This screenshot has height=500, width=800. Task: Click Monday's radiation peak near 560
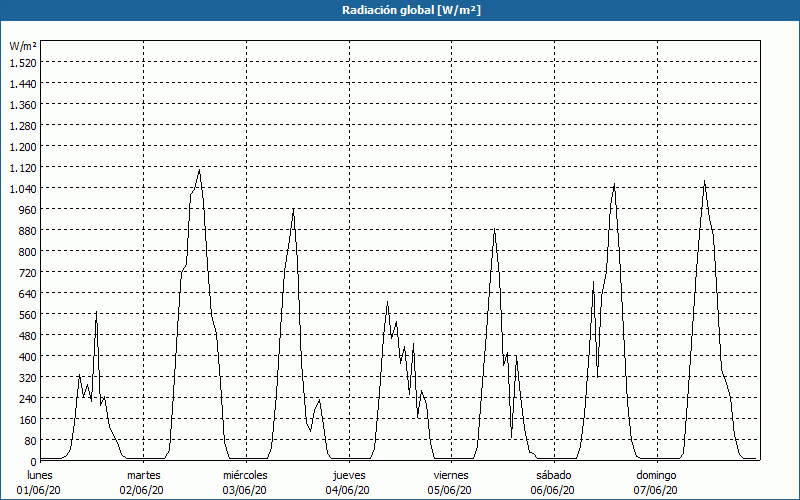96,311
